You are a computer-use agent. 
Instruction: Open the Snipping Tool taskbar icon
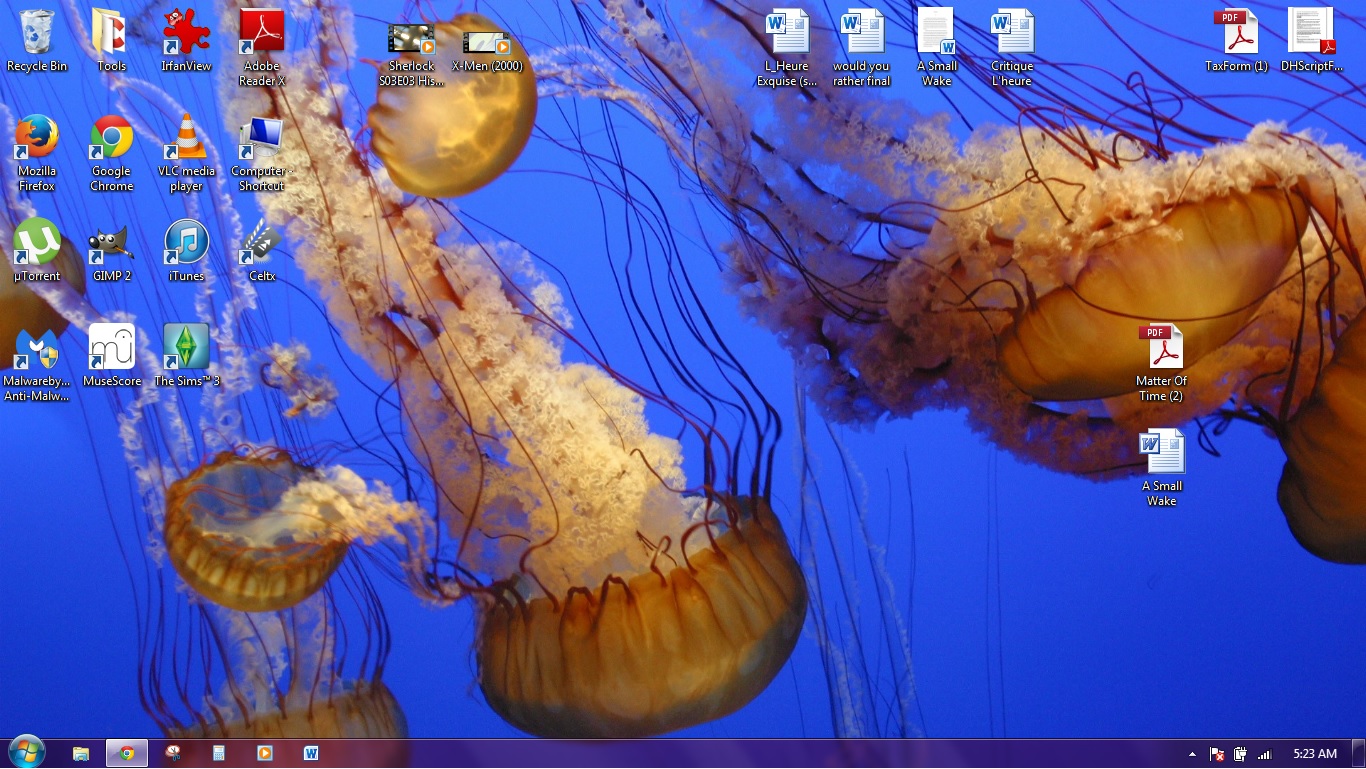click(173, 753)
